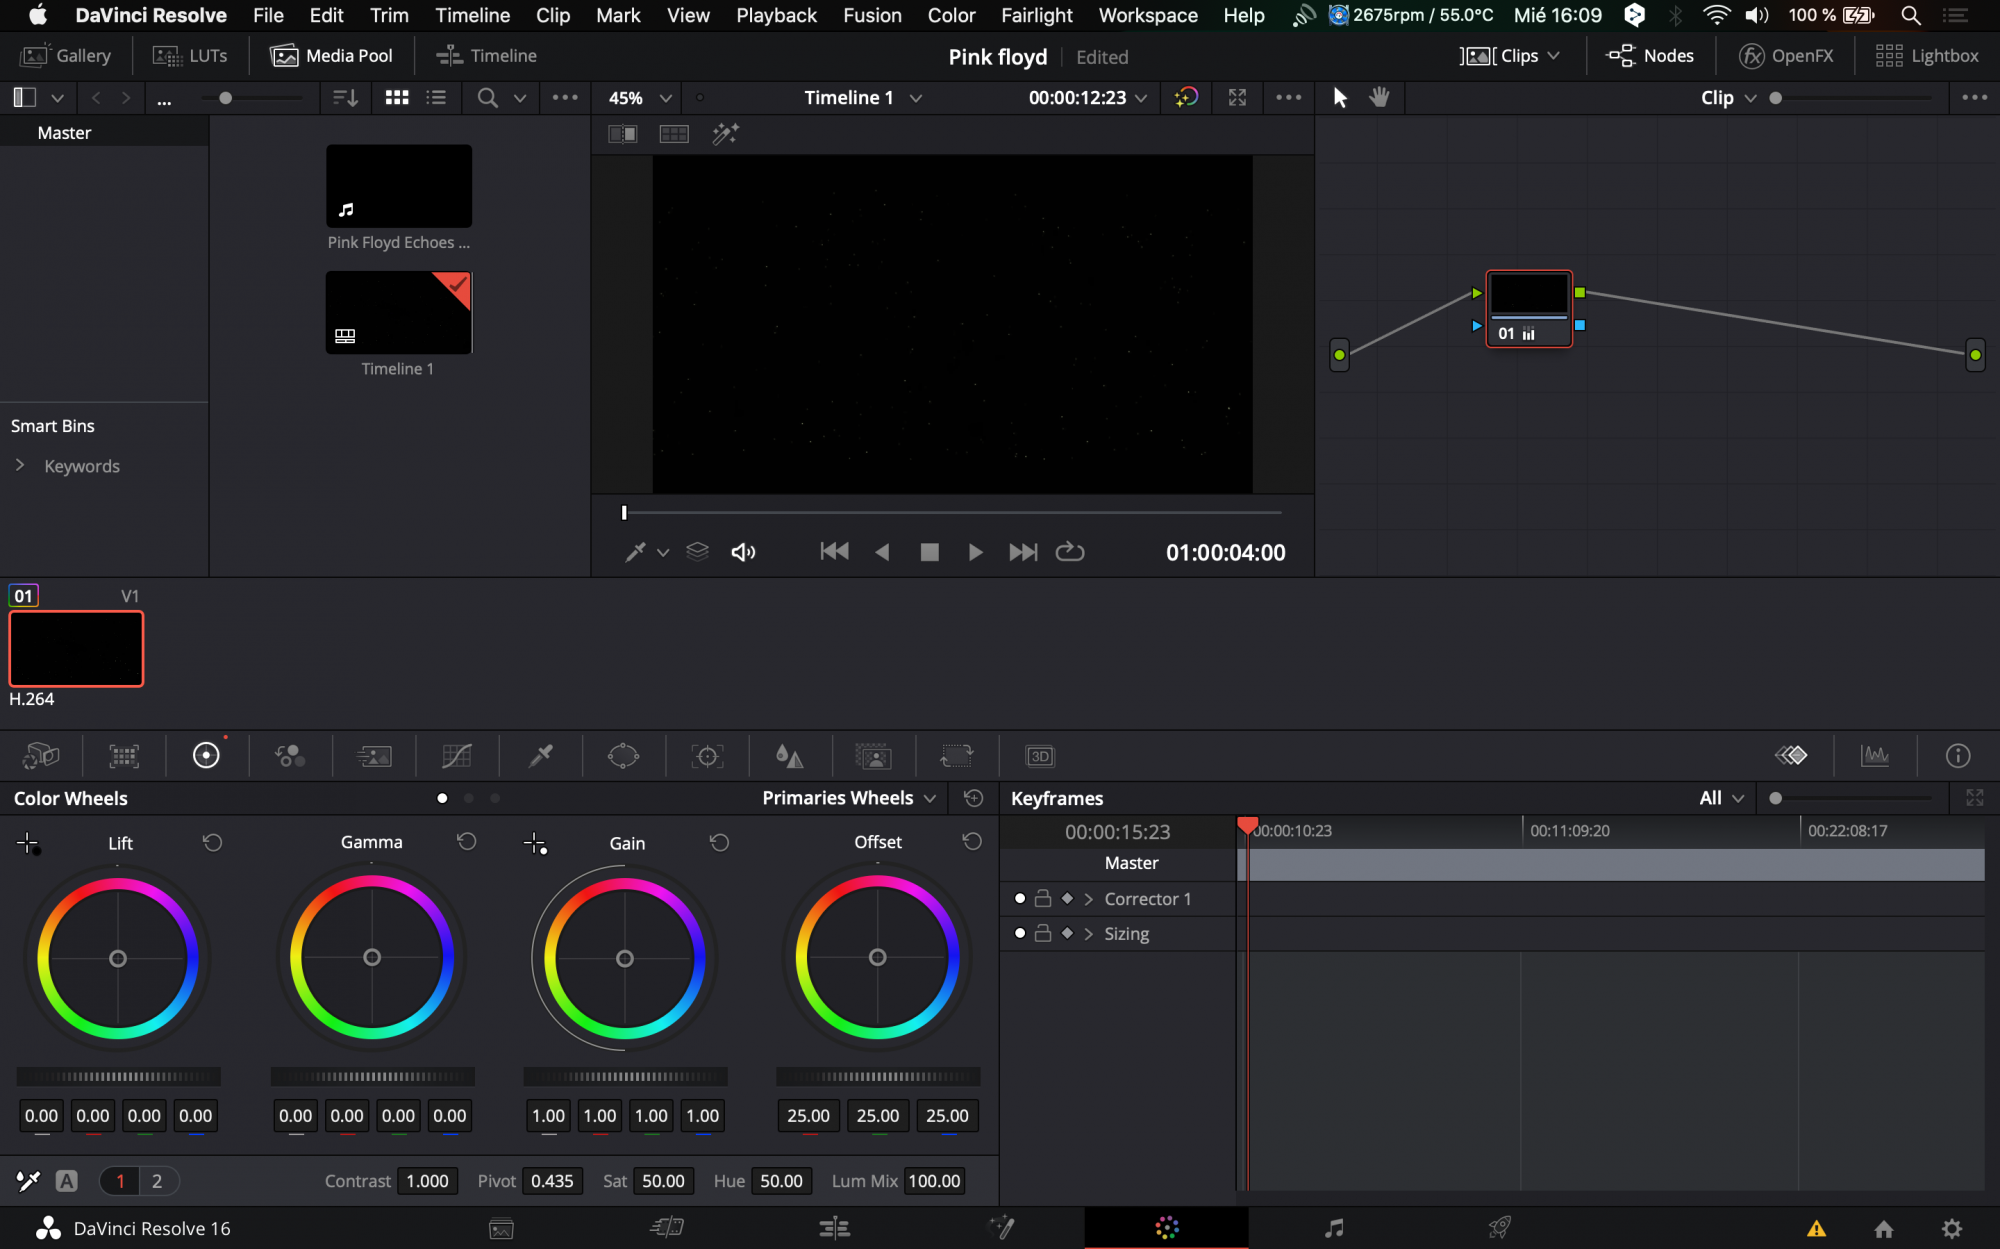
Task: Open the Playback menu
Action: 776,15
